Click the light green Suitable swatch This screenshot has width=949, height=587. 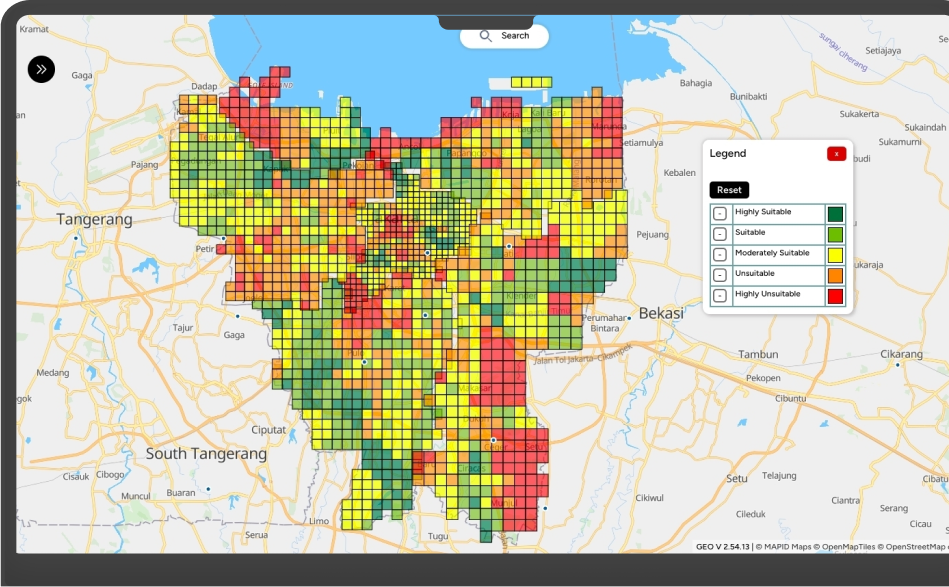[x=835, y=234]
